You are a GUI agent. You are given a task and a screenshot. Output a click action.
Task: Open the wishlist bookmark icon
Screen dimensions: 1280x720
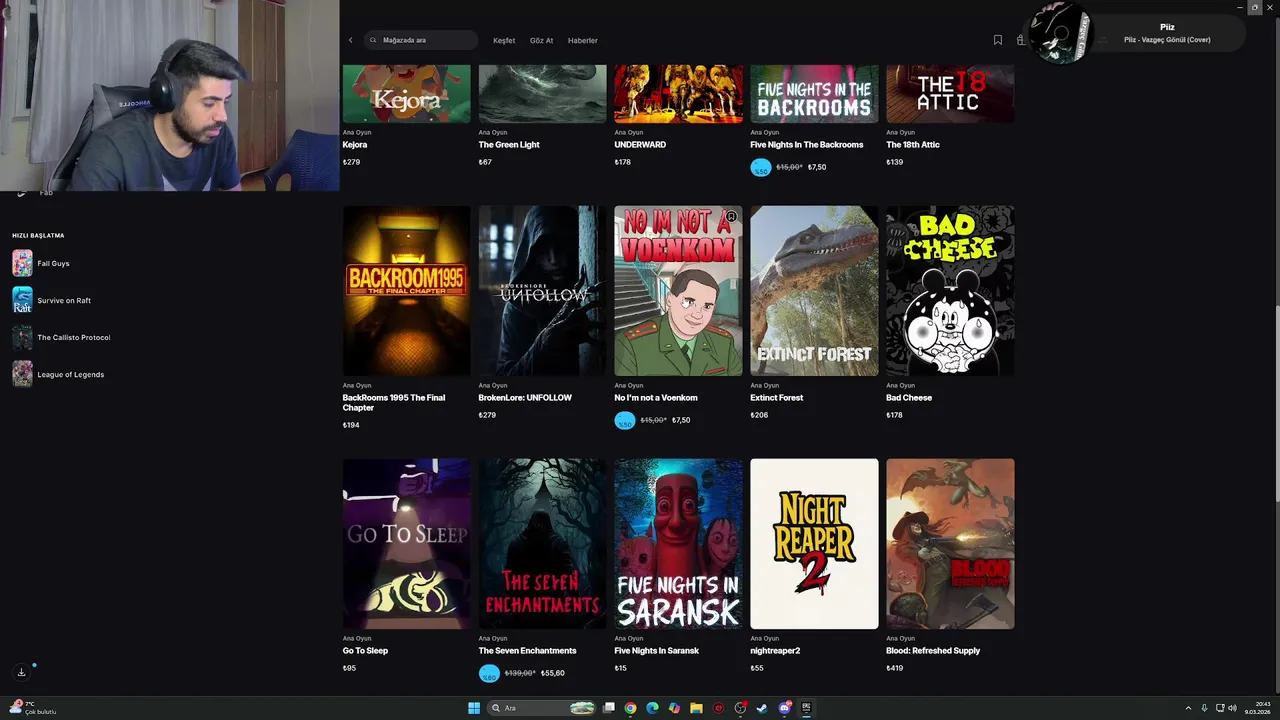[997, 40]
